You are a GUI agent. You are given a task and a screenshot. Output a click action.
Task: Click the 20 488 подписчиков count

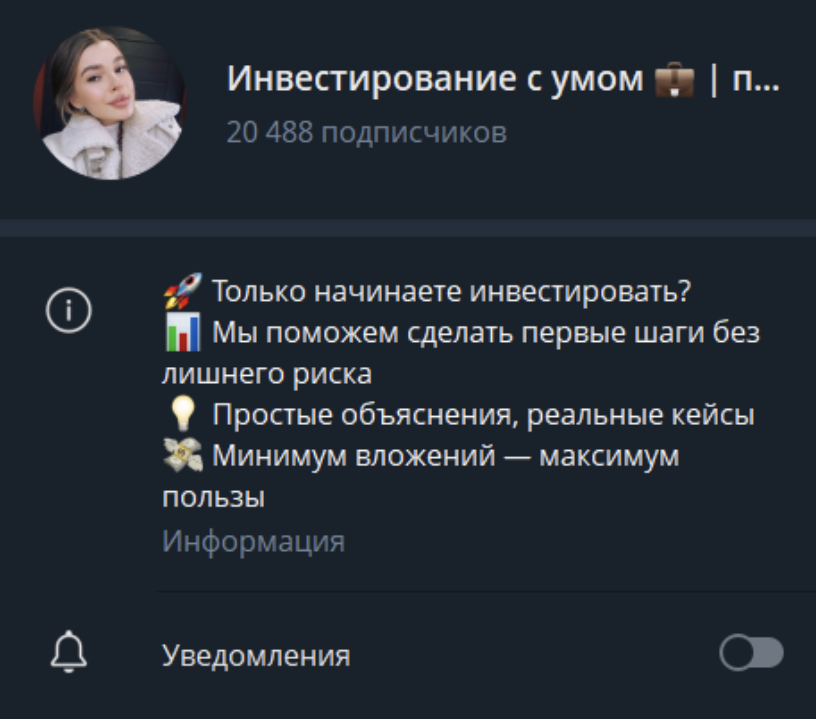coord(366,133)
